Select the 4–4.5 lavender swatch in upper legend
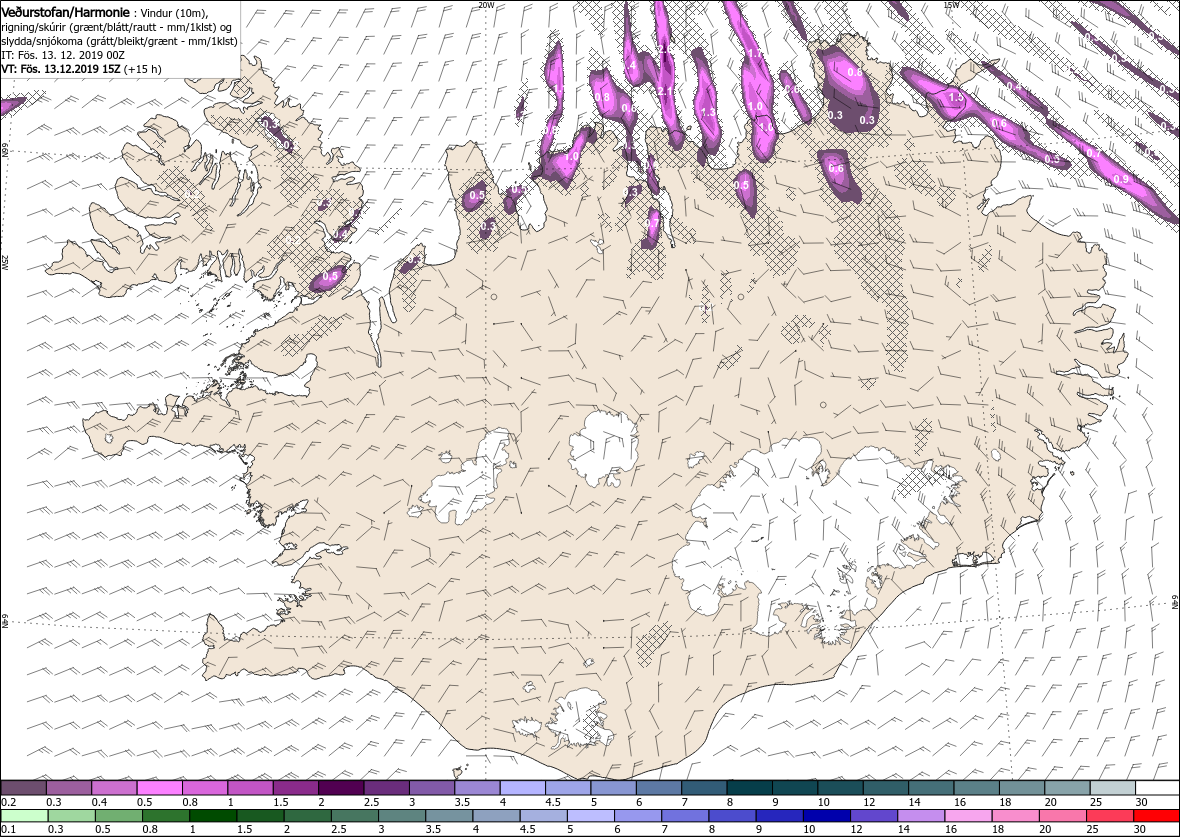This screenshot has height=837, width=1180. pos(522,788)
